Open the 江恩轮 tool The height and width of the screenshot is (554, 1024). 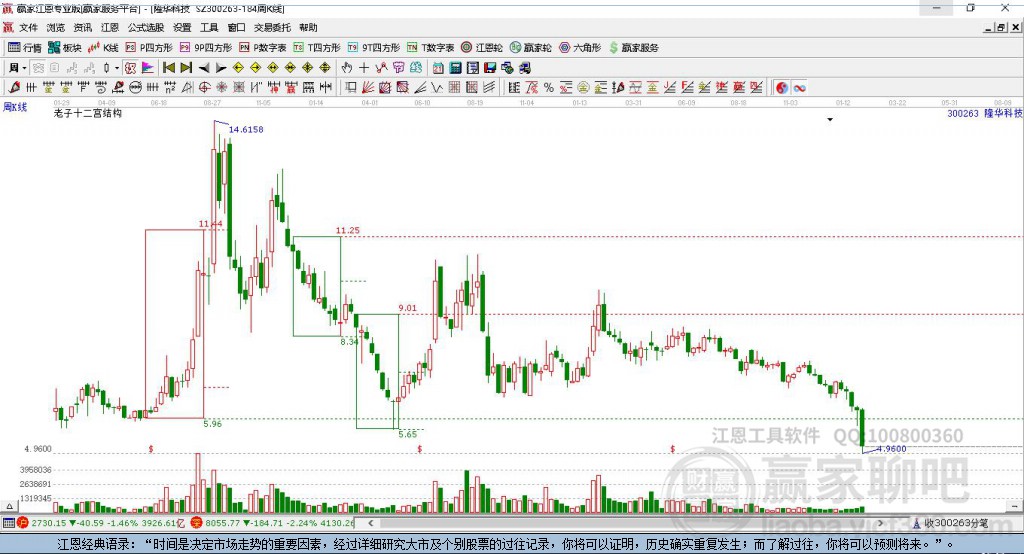482,48
